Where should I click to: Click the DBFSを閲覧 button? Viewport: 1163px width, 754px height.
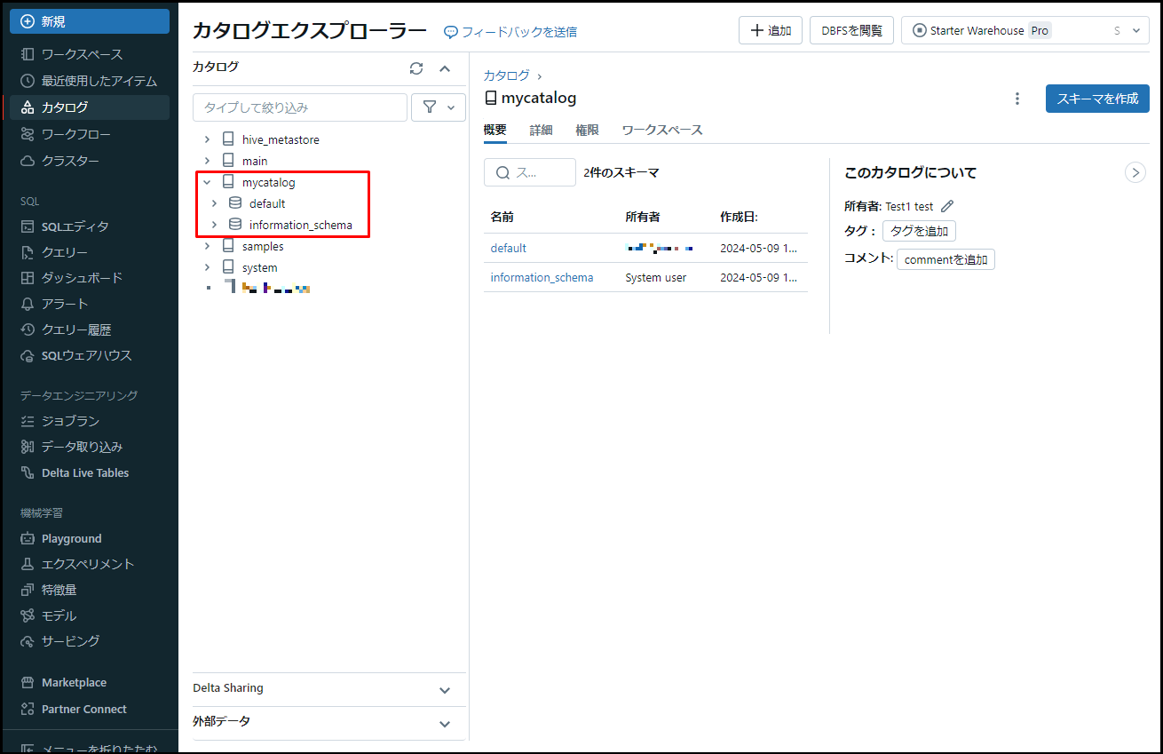[x=851, y=30]
